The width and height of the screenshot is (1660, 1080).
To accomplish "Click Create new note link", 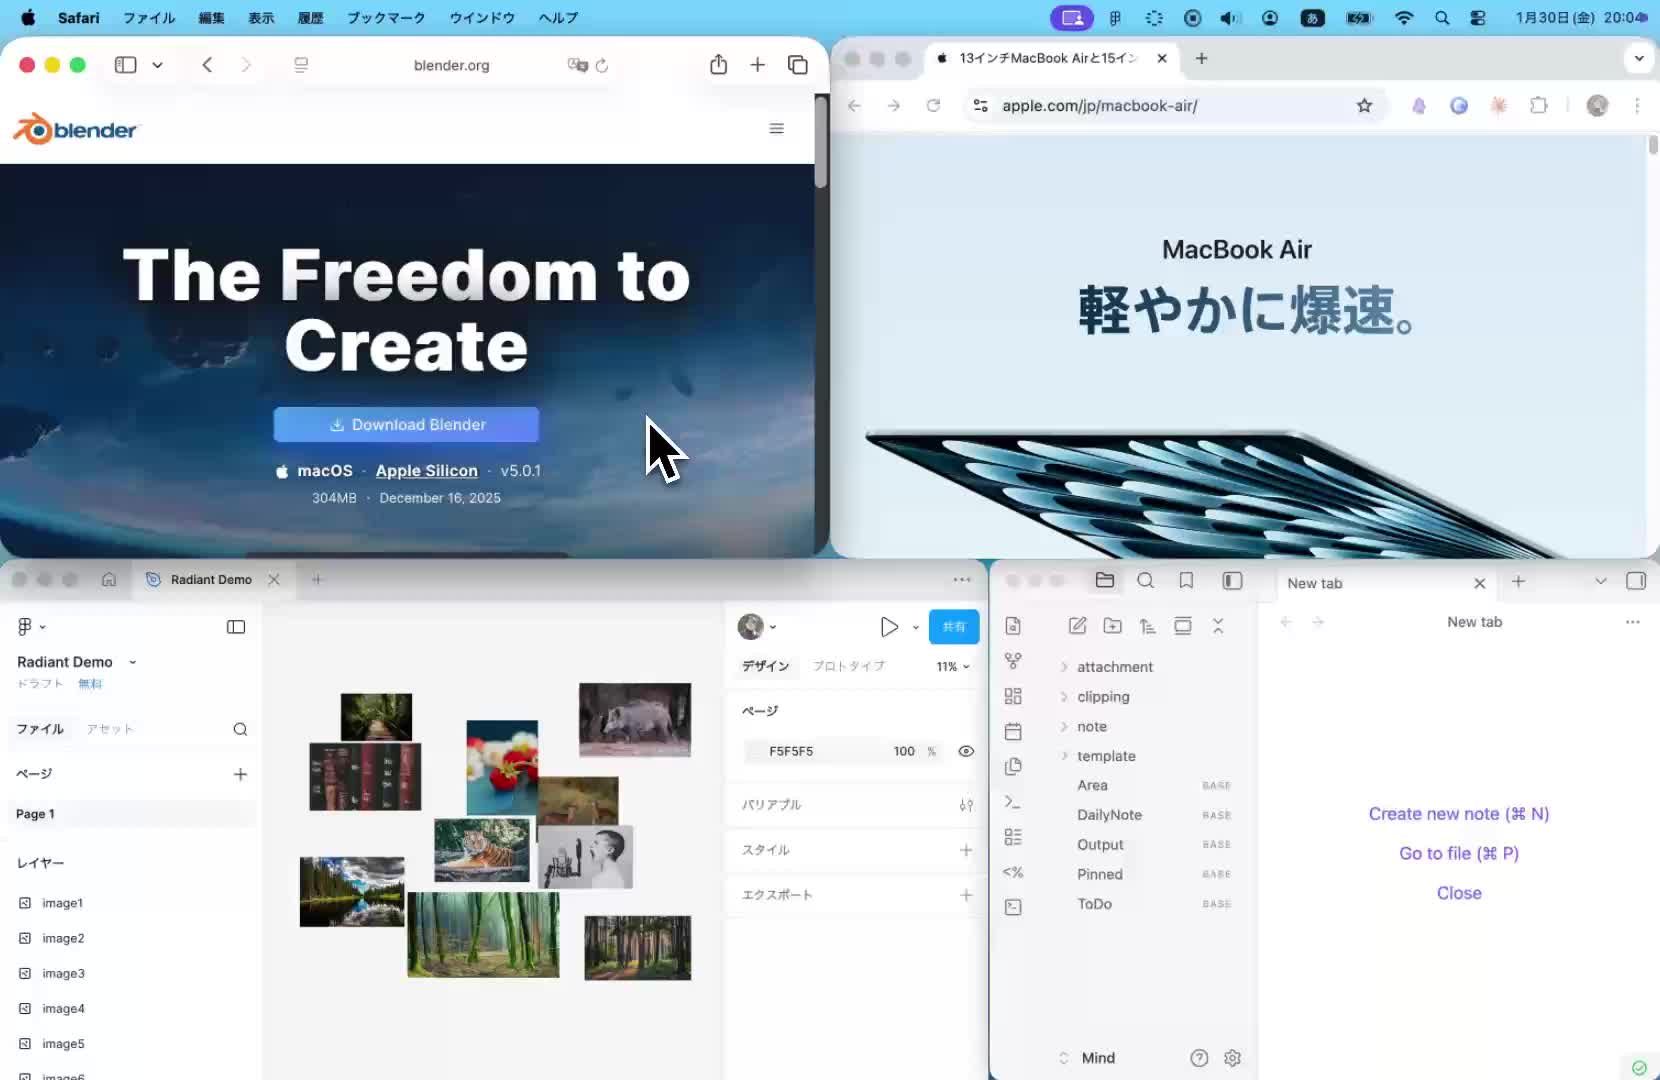I will pos(1458,814).
